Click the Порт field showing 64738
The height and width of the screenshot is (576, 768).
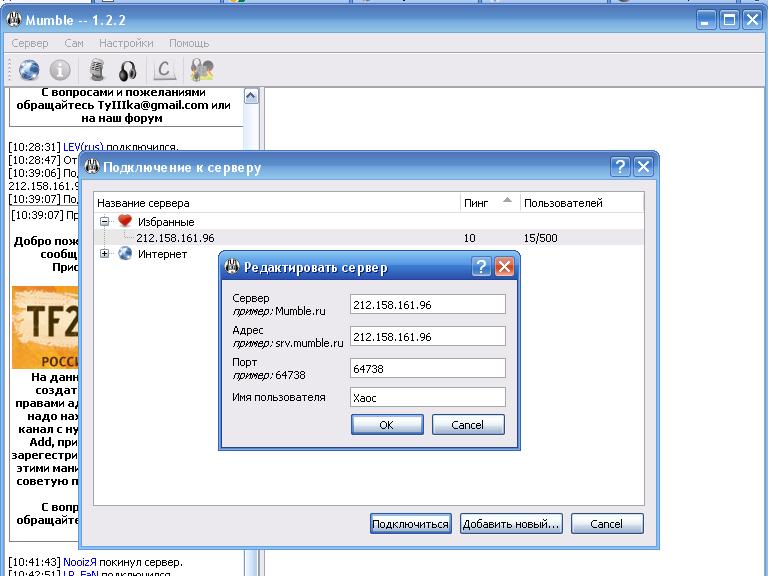click(428, 368)
